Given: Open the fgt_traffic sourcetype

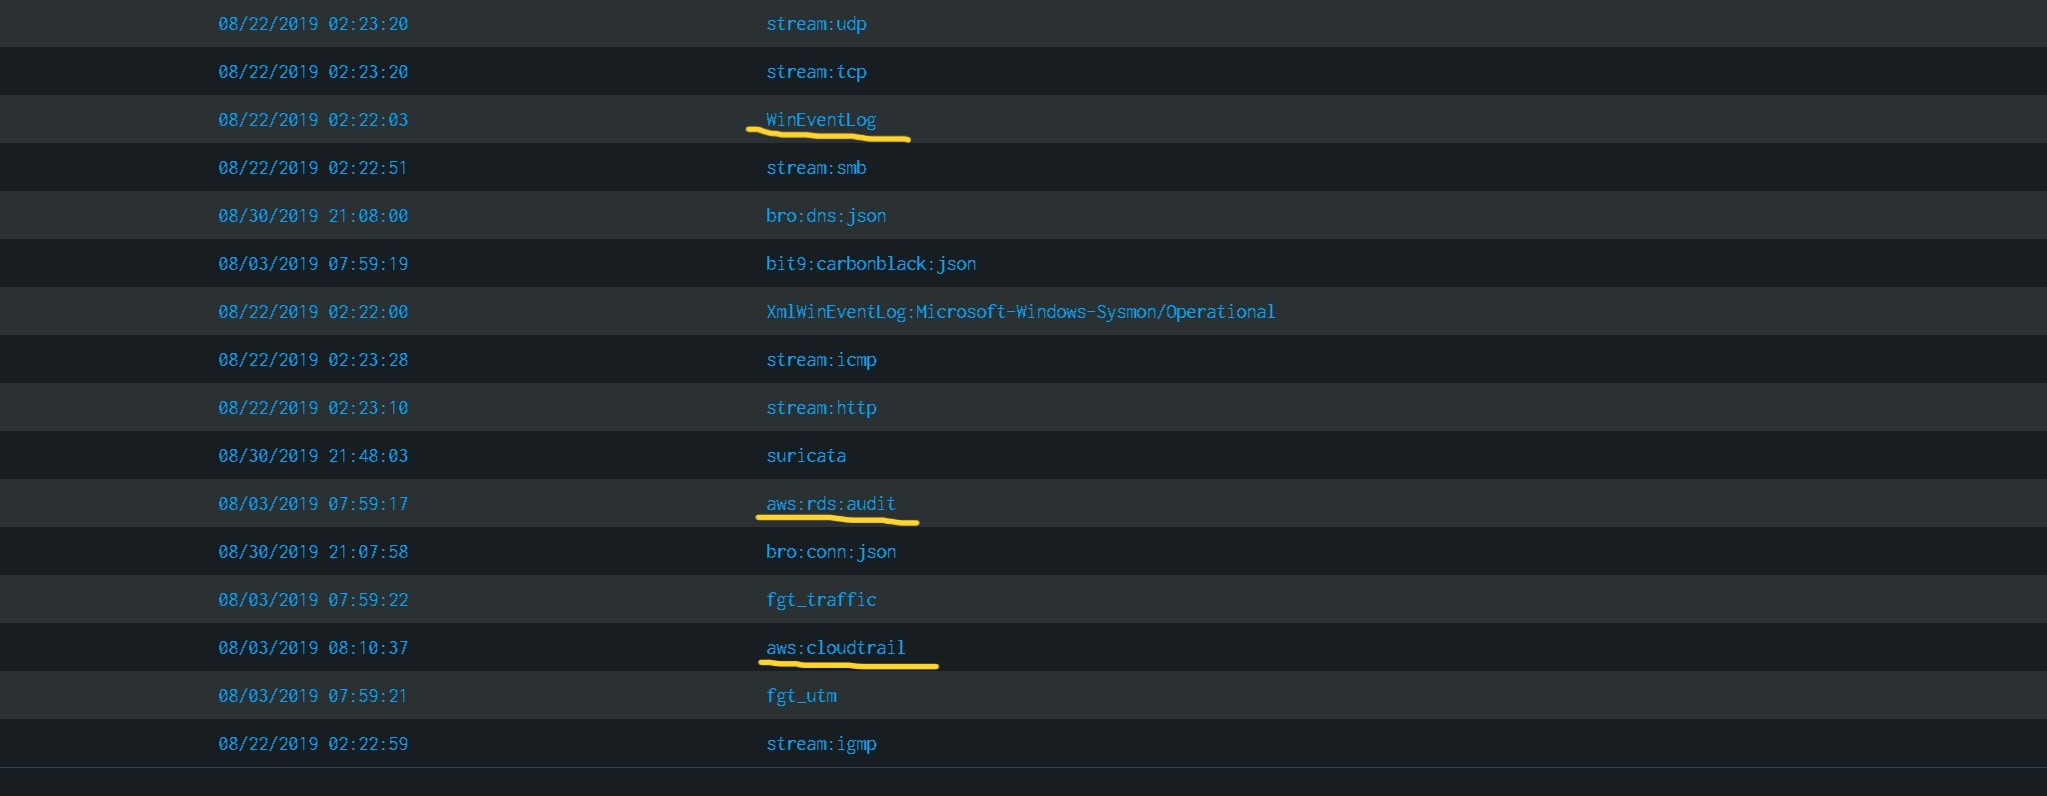Looking at the screenshot, I should click(x=821, y=600).
